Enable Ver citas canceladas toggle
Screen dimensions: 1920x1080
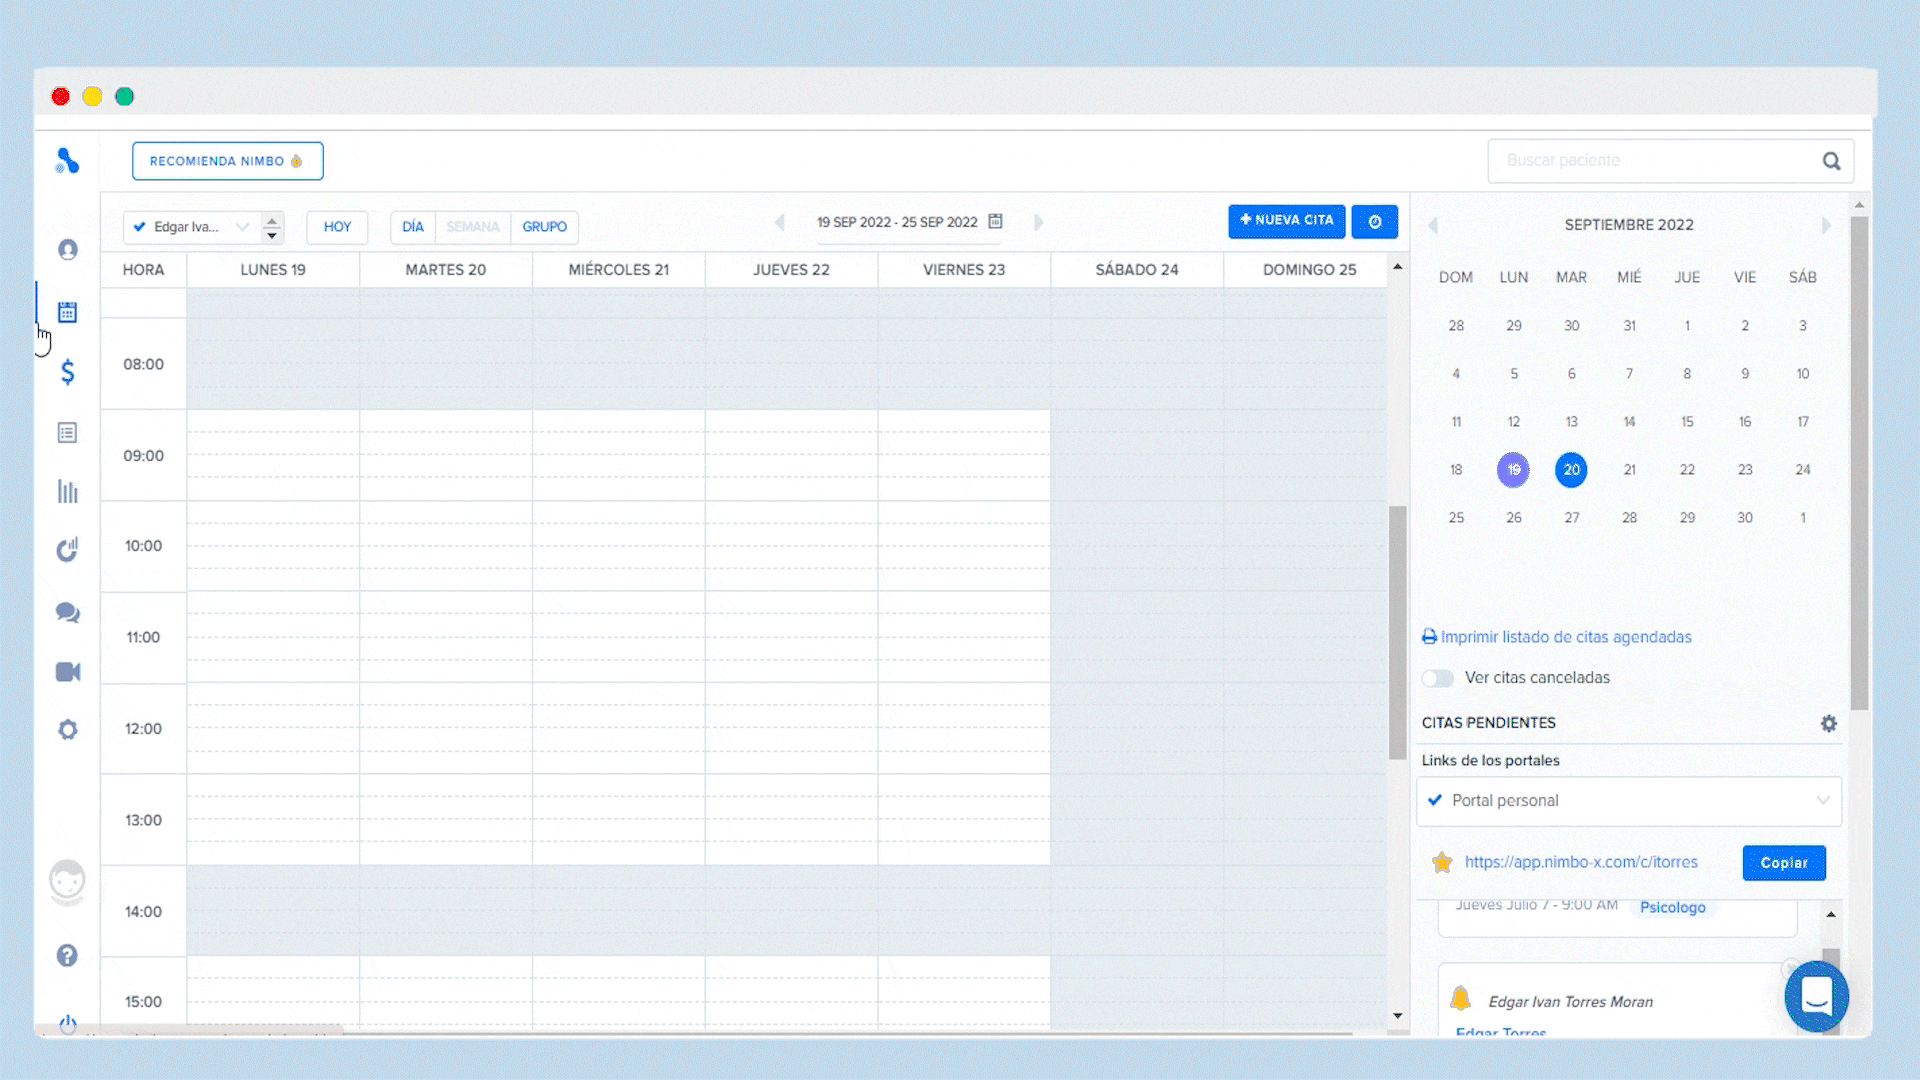(x=1437, y=678)
